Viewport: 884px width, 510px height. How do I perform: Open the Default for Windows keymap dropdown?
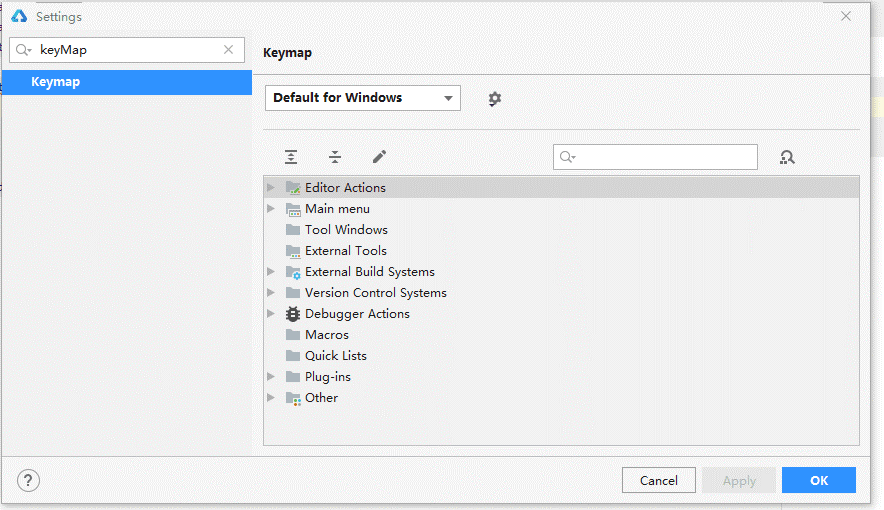363,98
